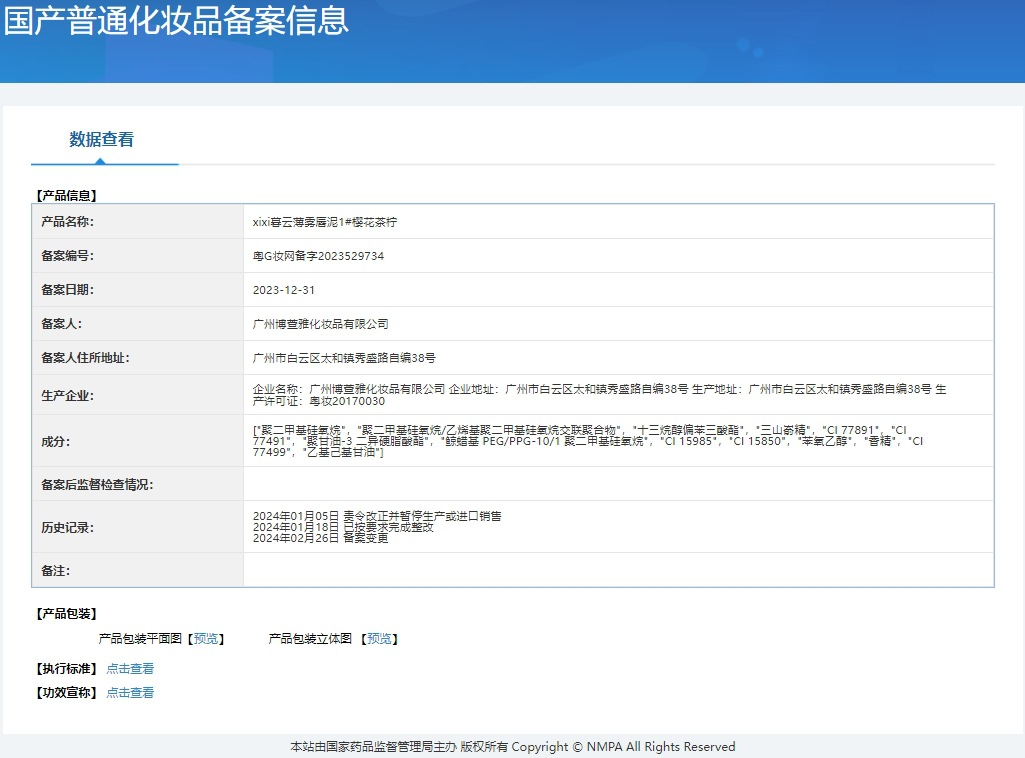This screenshot has height=758, width=1025.
Task: Click the 【产品包装】 section heading
Action: 67,614
